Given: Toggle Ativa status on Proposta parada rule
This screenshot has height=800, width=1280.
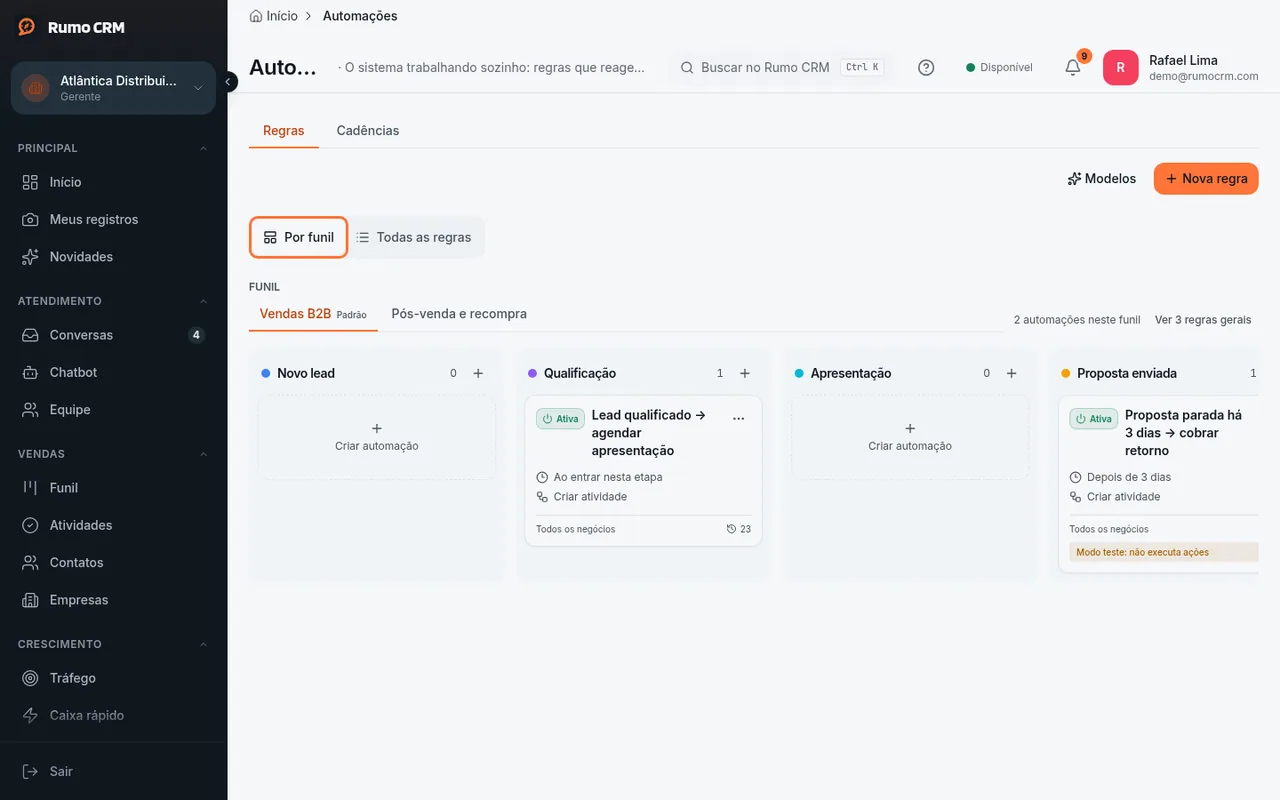Looking at the screenshot, I should [x=1094, y=419].
